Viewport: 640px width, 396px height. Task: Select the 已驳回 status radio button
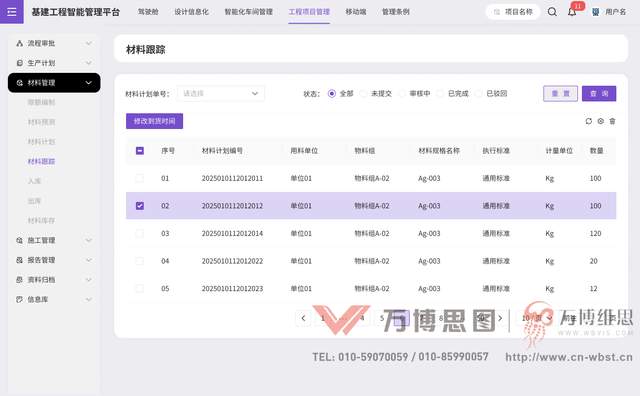point(478,93)
